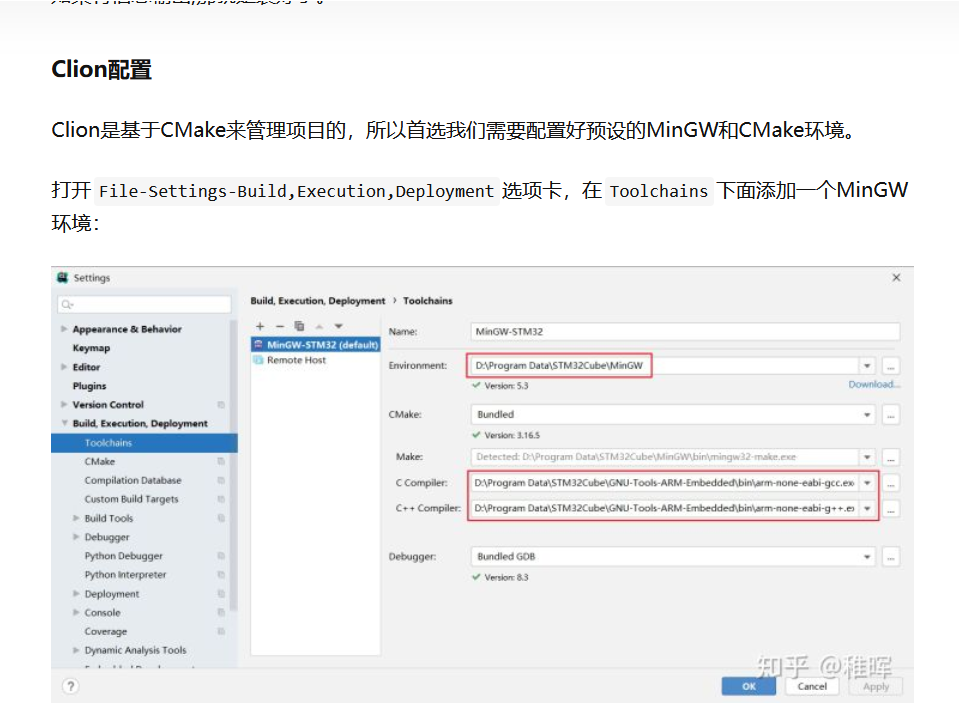Image resolution: width=959 pixels, height=727 pixels.
Task: Open the C Compiler dropdown arrow
Action: tap(867, 482)
